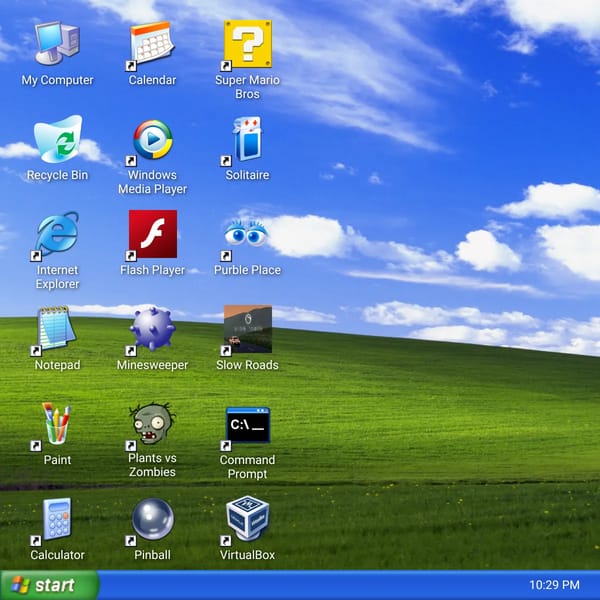Click the 'Super Mario Bros' label text
This screenshot has width=600, height=600.
[247, 87]
